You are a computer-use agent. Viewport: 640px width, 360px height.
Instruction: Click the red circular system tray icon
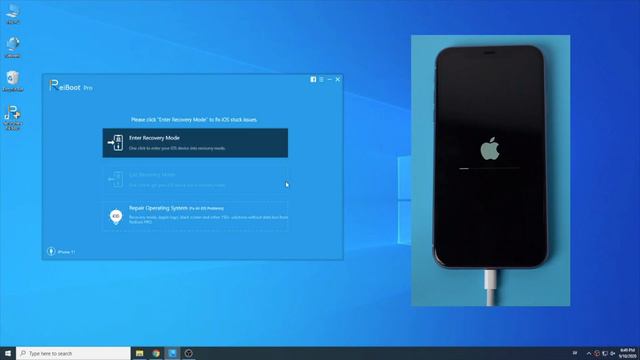[x=597, y=353]
